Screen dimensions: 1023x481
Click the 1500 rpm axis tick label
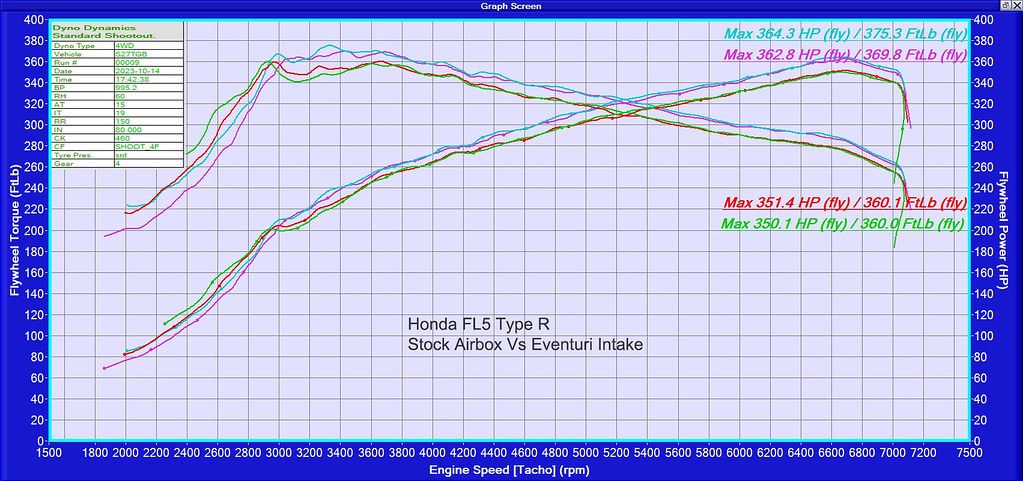tap(50, 452)
